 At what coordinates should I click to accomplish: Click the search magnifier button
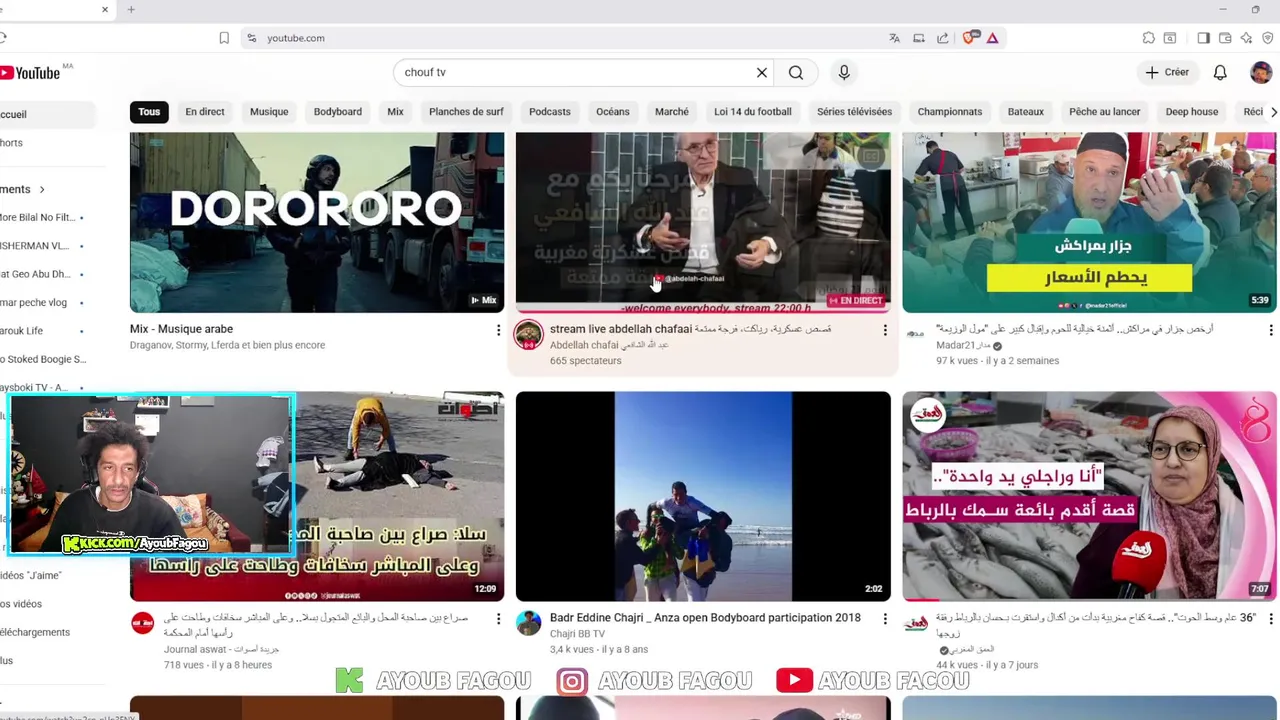[x=796, y=72]
